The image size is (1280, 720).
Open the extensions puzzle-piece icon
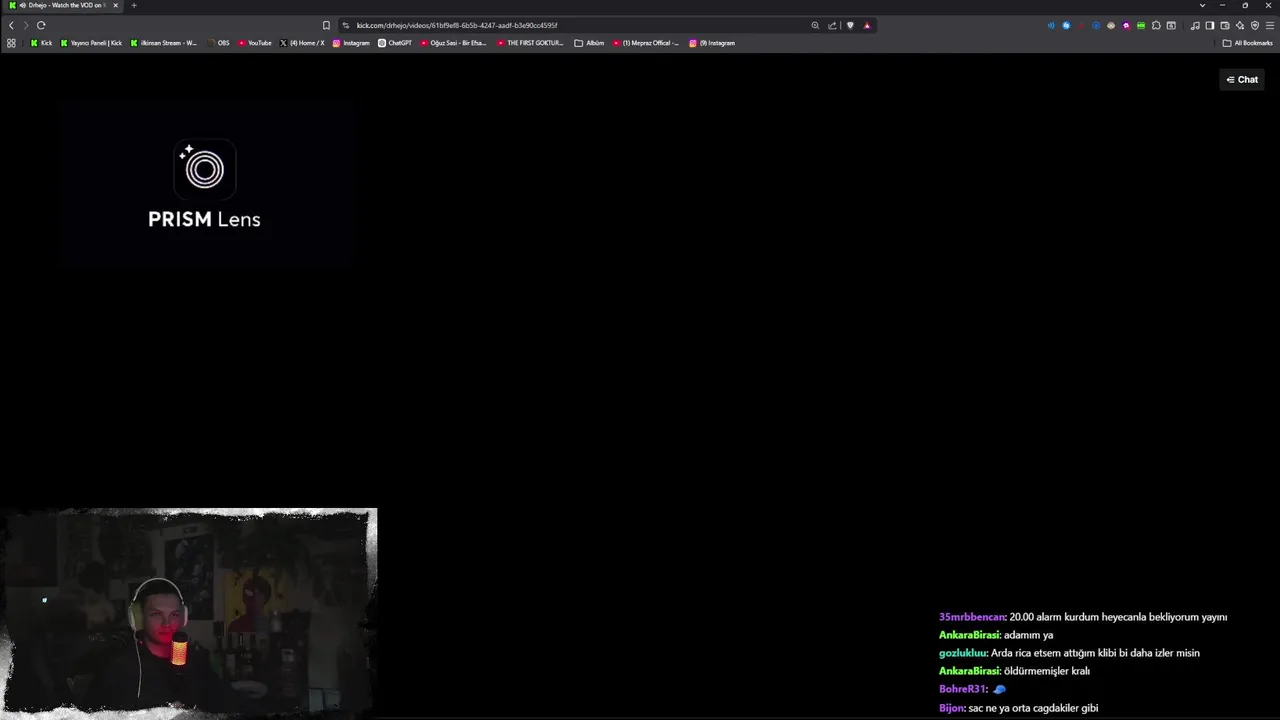pyautogui.click(x=1156, y=25)
